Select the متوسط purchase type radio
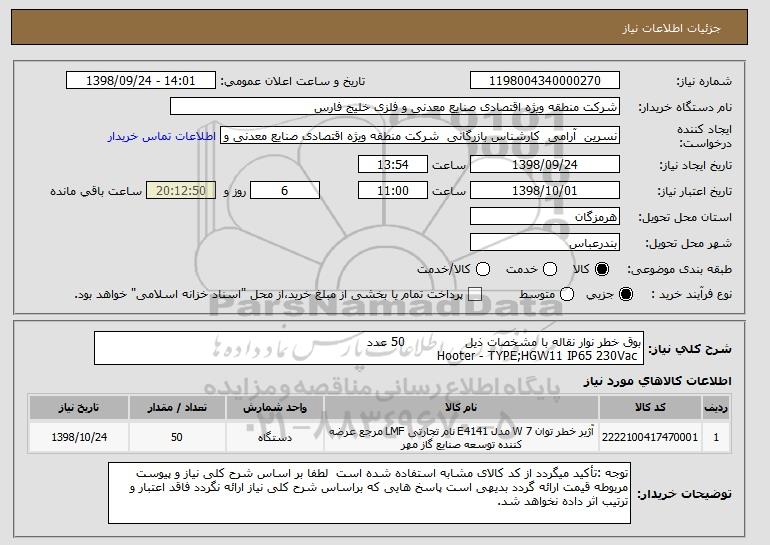The width and height of the screenshot is (770, 545). coord(567,295)
